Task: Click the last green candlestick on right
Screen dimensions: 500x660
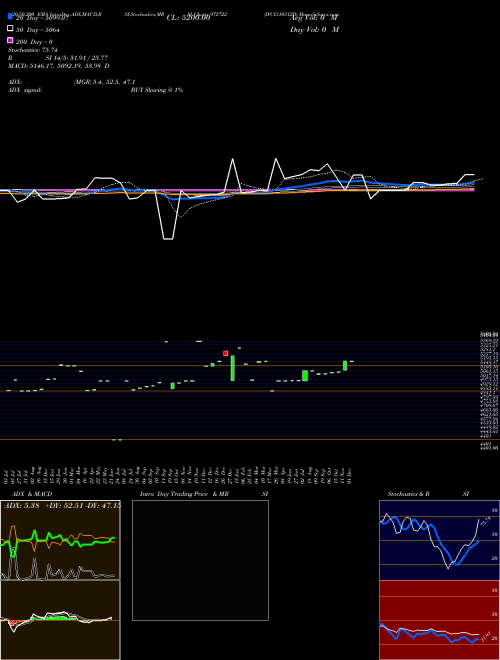Action: pos(345,365)
